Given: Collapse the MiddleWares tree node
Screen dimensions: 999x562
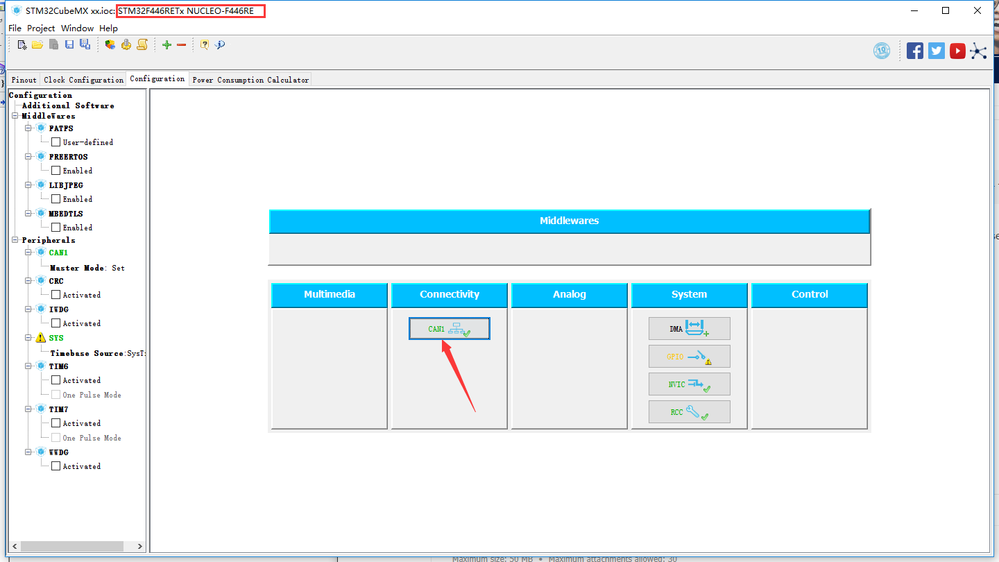Looking at the screenshot, I should (15, 116).
